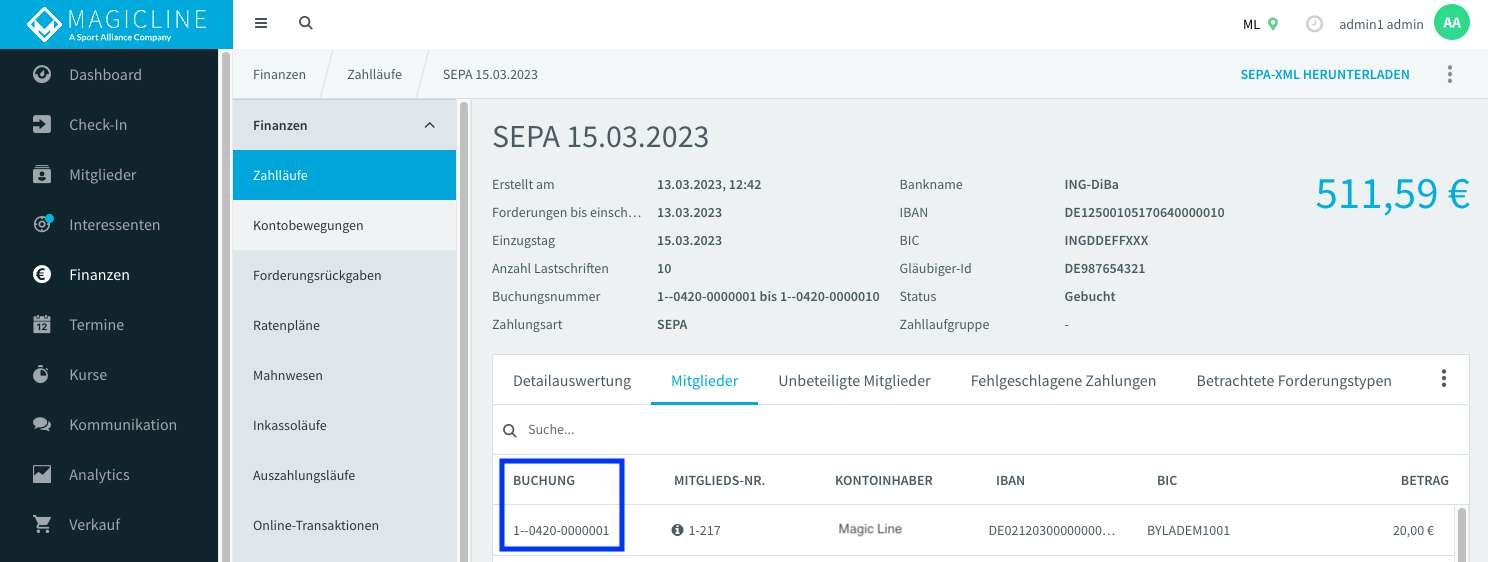
Task: Open the search magnifier in top bar
Action: 306,23
